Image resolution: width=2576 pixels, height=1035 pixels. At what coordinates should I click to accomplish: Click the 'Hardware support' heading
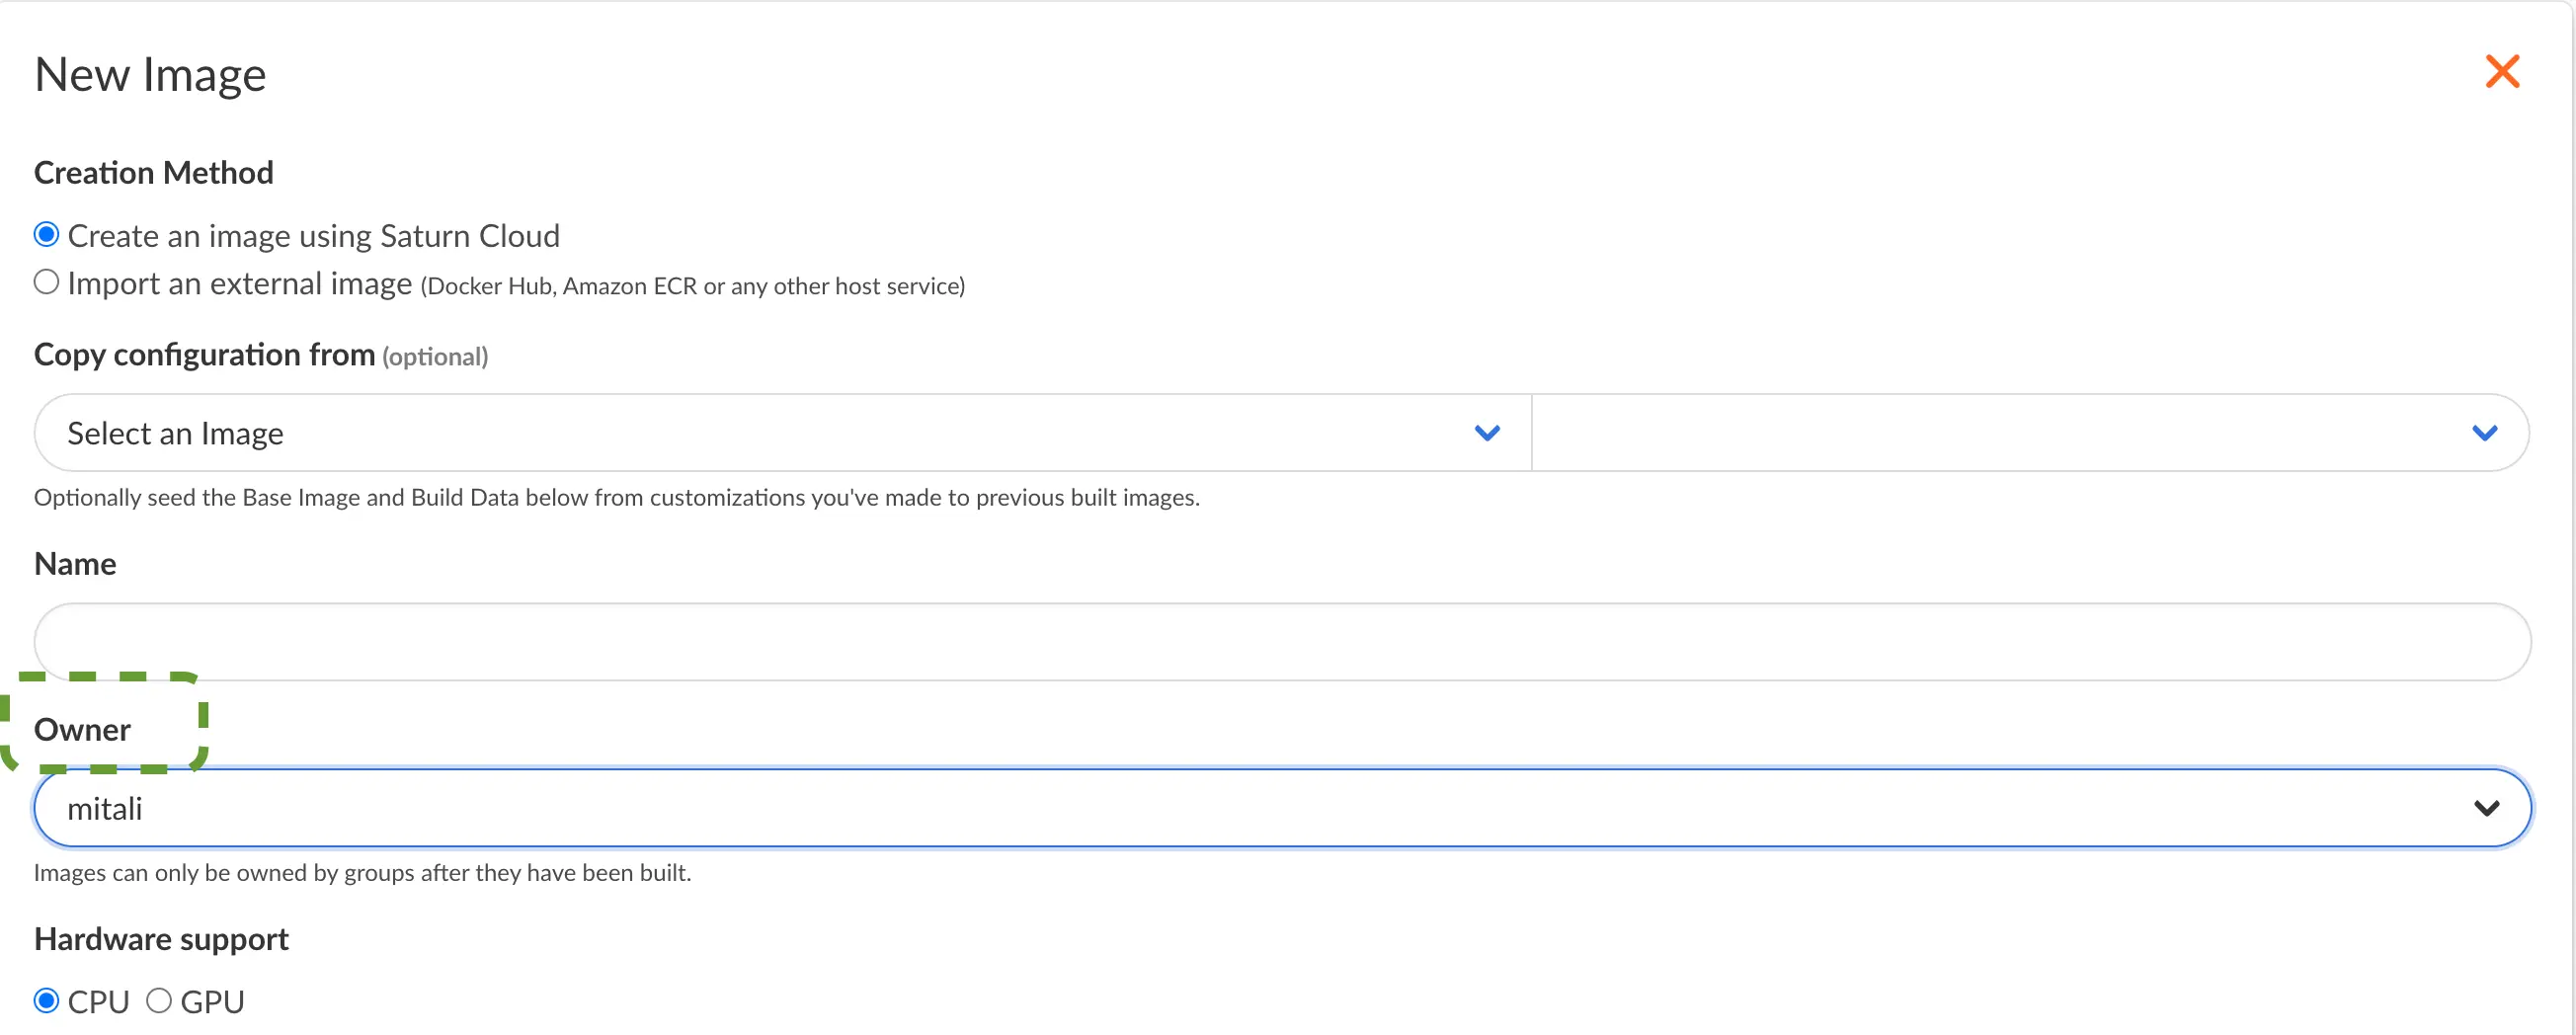click(161, 939)
